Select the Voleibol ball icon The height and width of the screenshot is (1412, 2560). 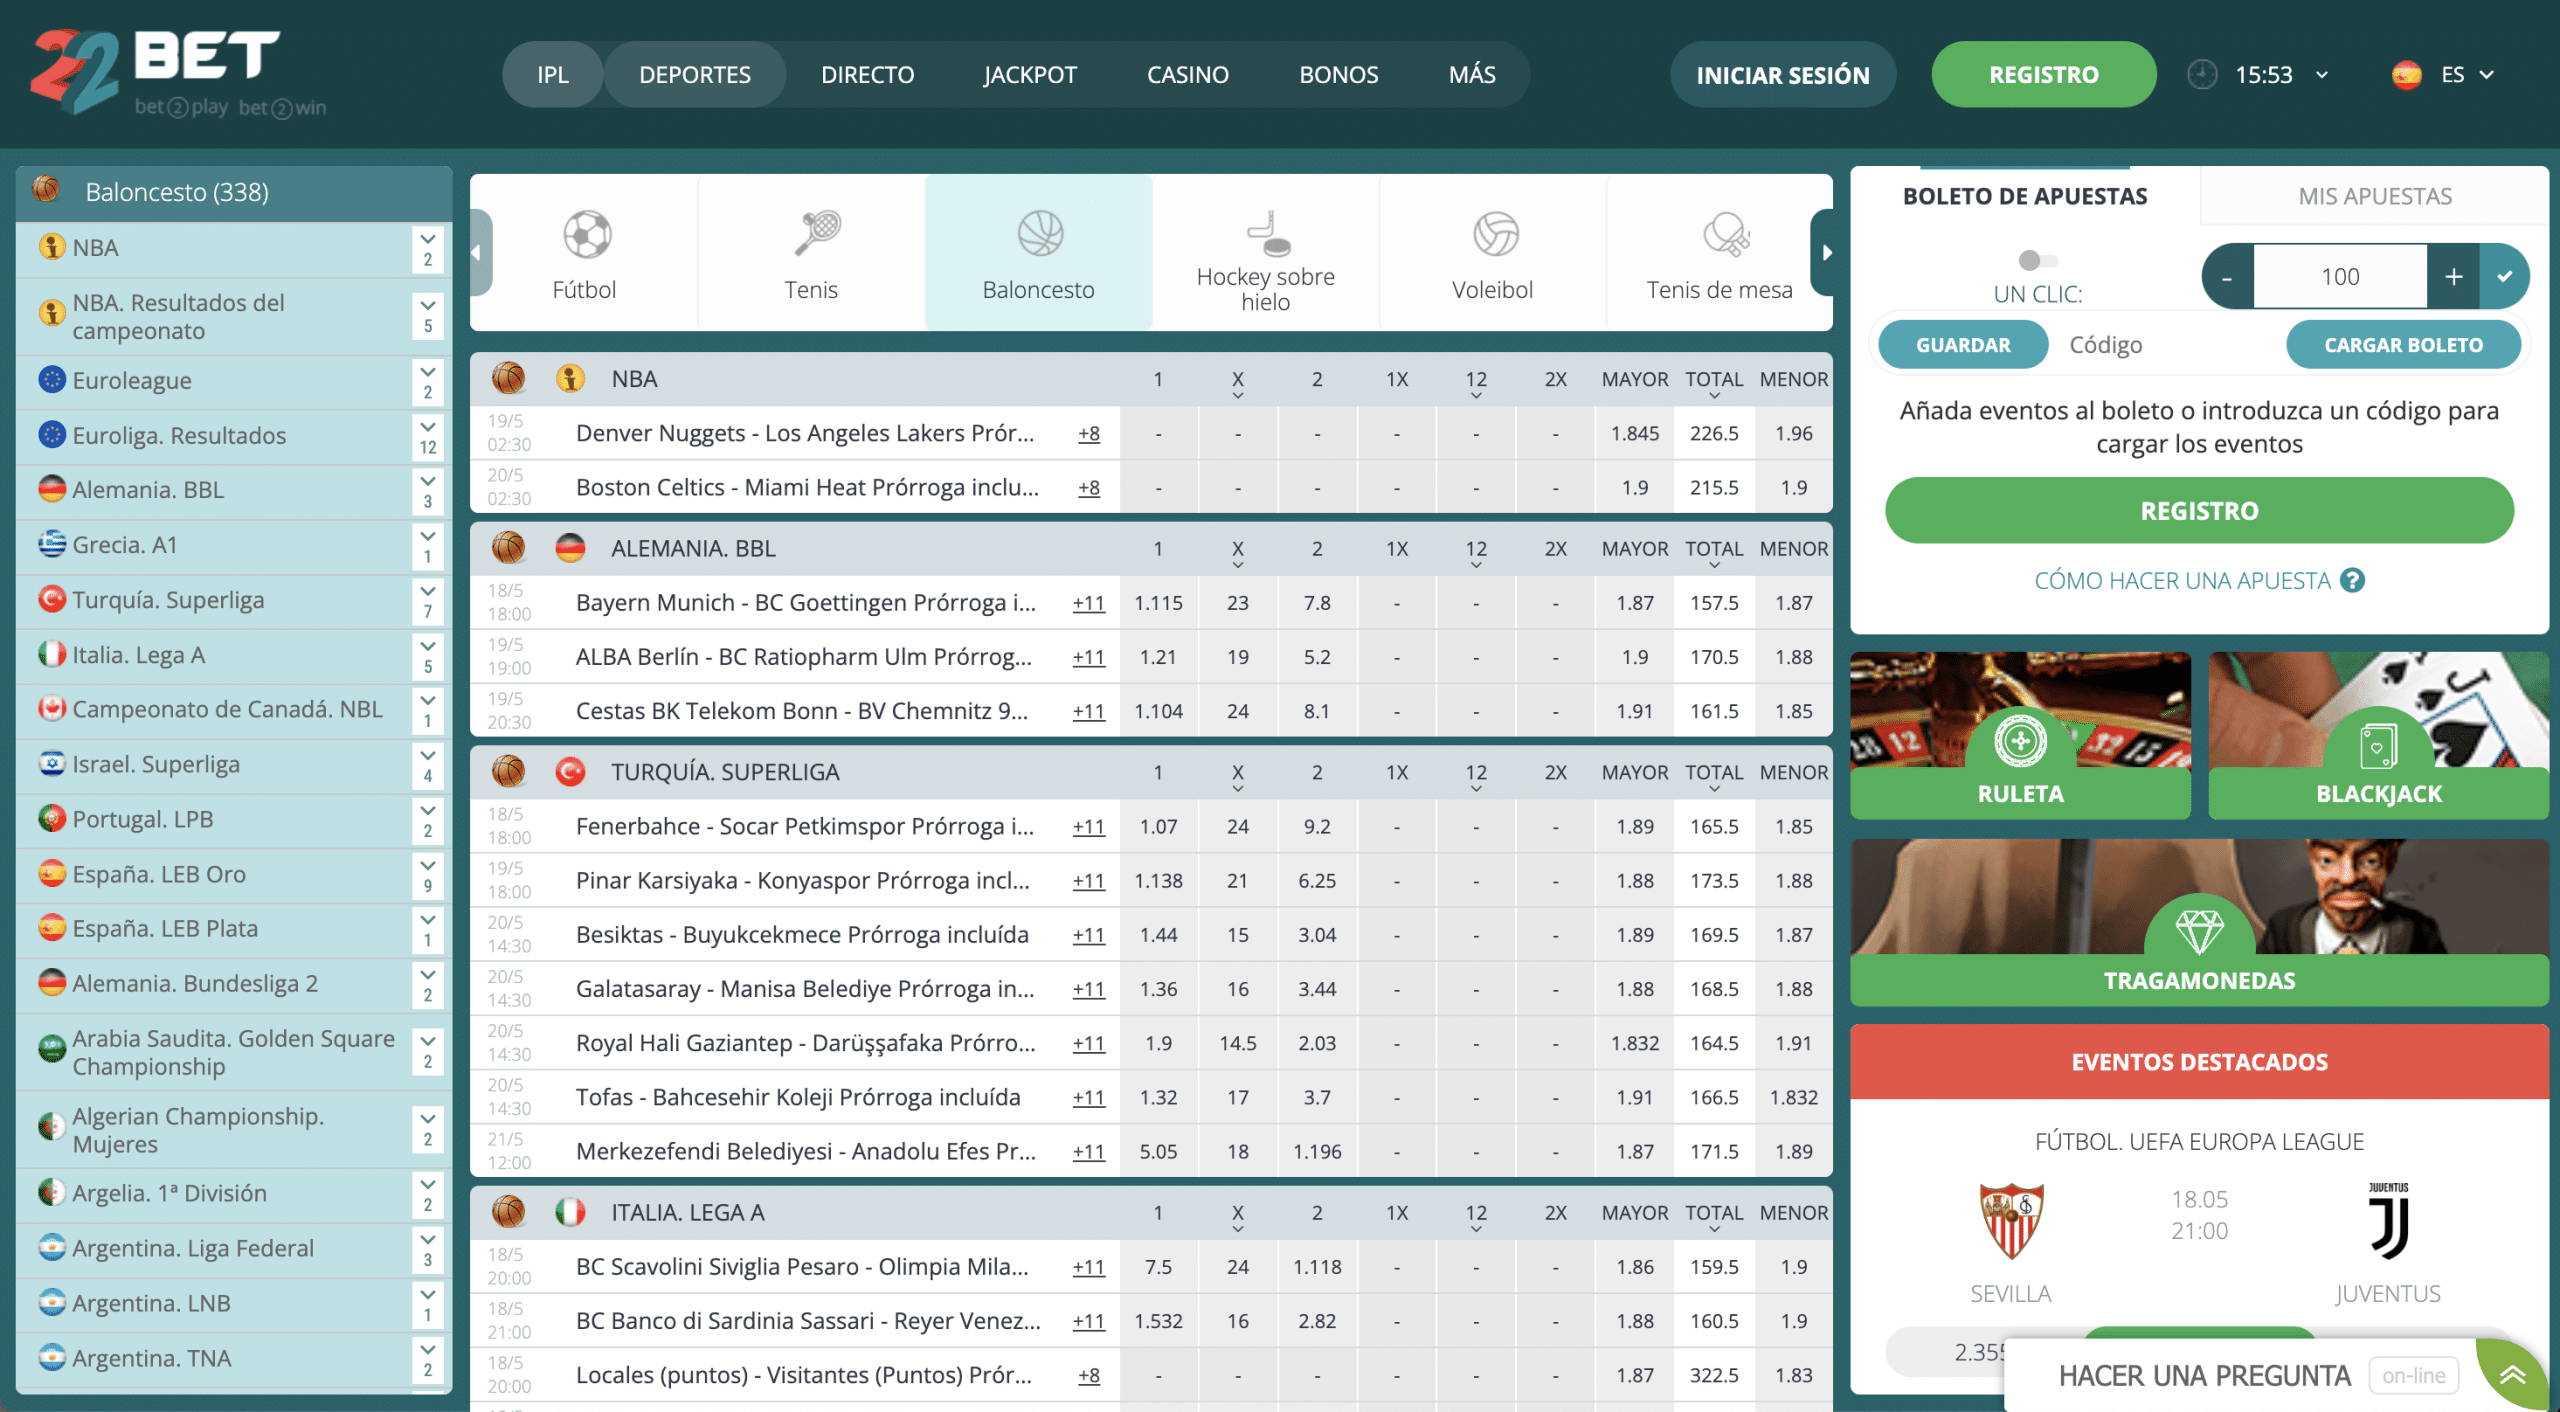pos(1495,234)
